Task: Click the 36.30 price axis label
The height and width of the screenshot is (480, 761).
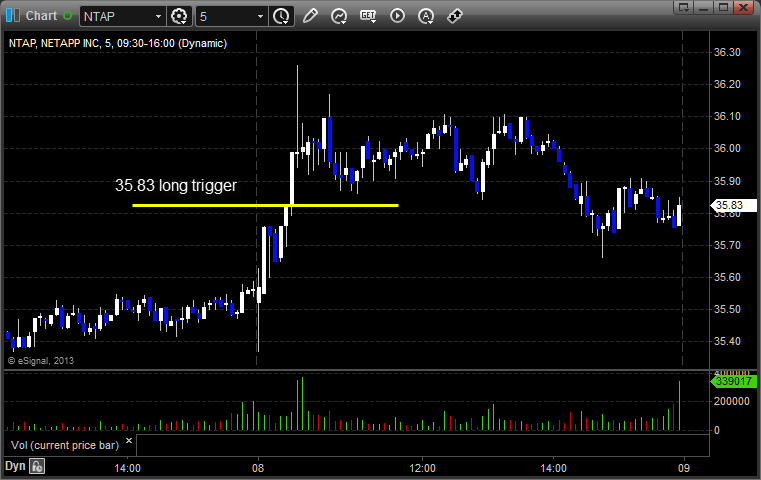Action: tap(727, 52)
